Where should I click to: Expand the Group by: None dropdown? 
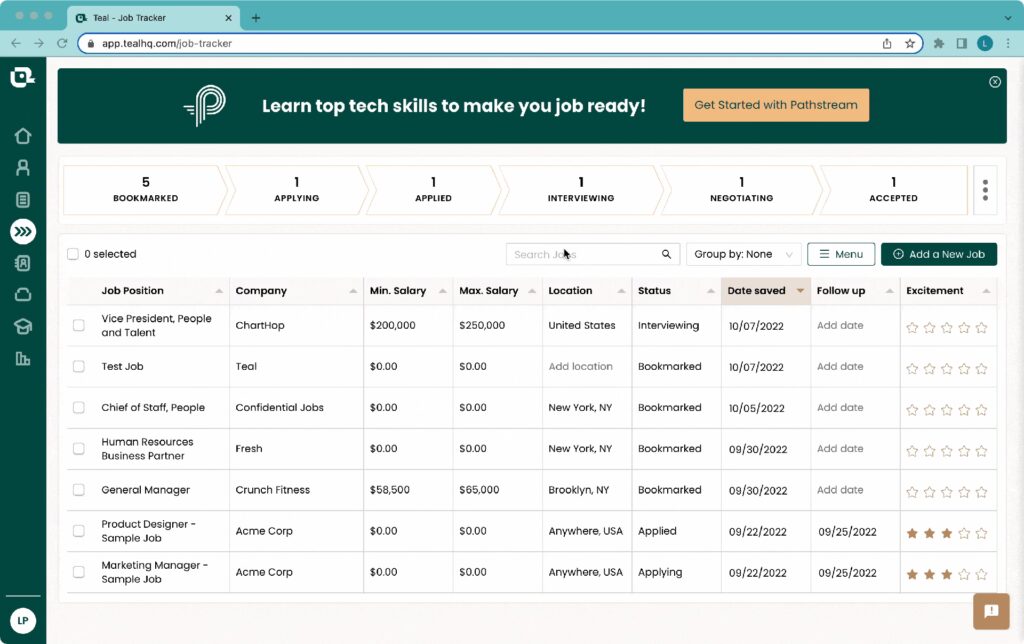(x=743, y=254)
